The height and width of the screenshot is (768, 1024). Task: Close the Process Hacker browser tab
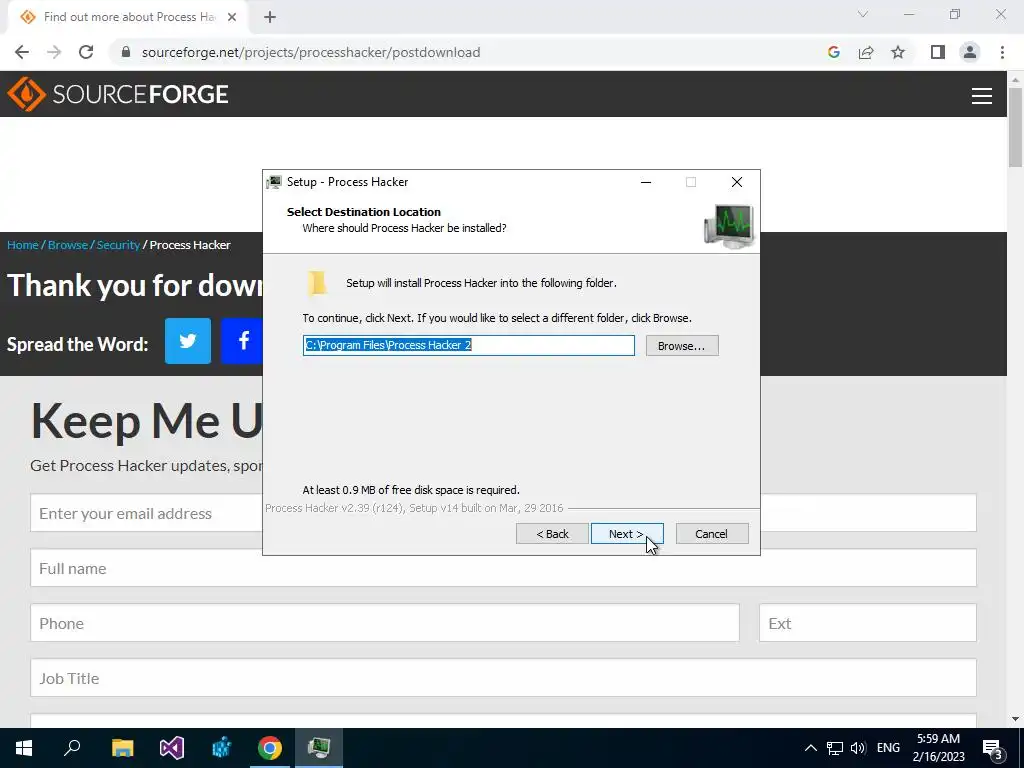(x=232, y=17)
